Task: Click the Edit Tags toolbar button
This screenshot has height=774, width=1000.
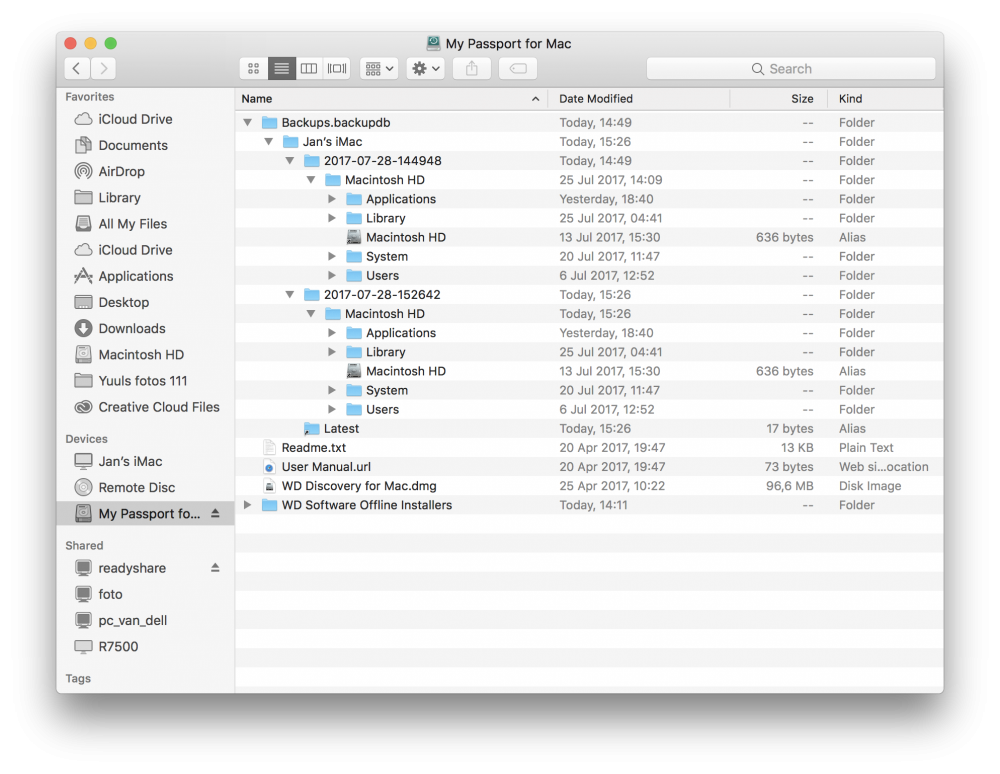Action: pos(518,68)
